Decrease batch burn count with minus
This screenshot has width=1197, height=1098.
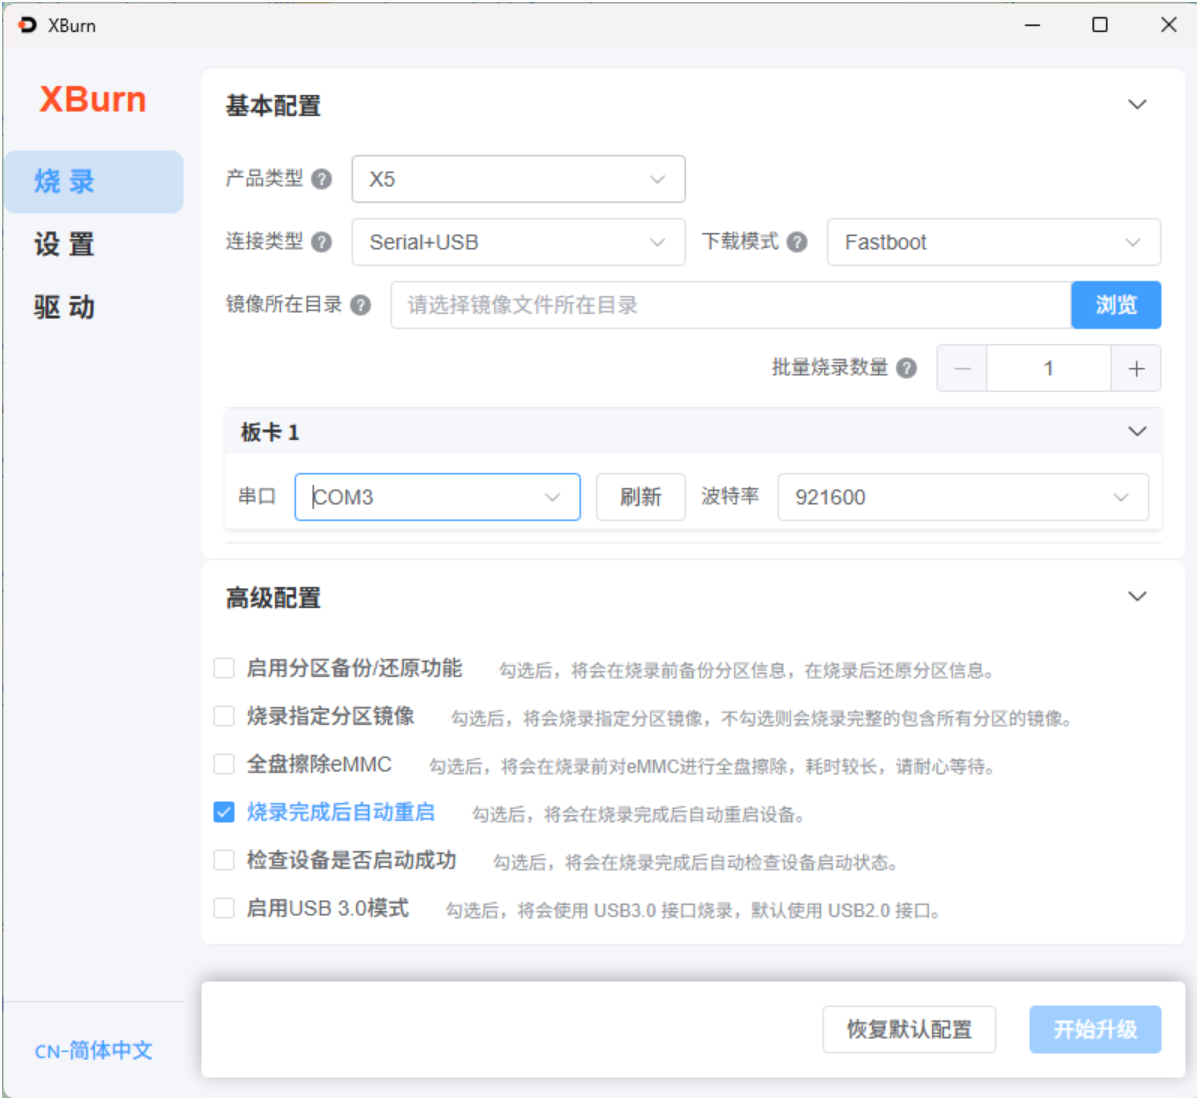962,368
